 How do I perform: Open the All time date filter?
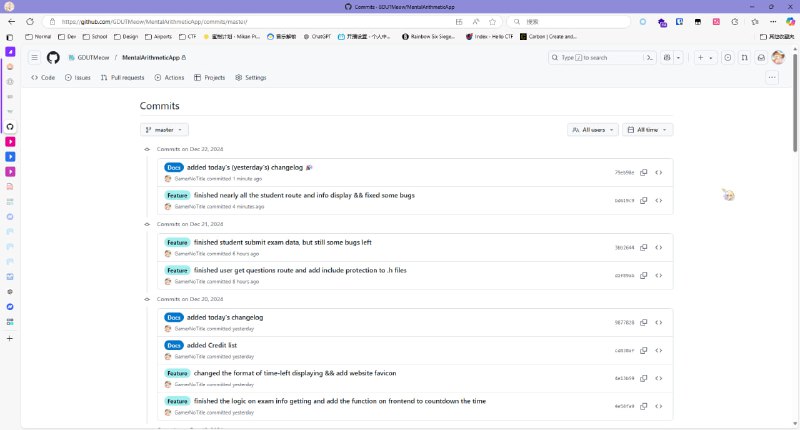[x=647, y=130]
